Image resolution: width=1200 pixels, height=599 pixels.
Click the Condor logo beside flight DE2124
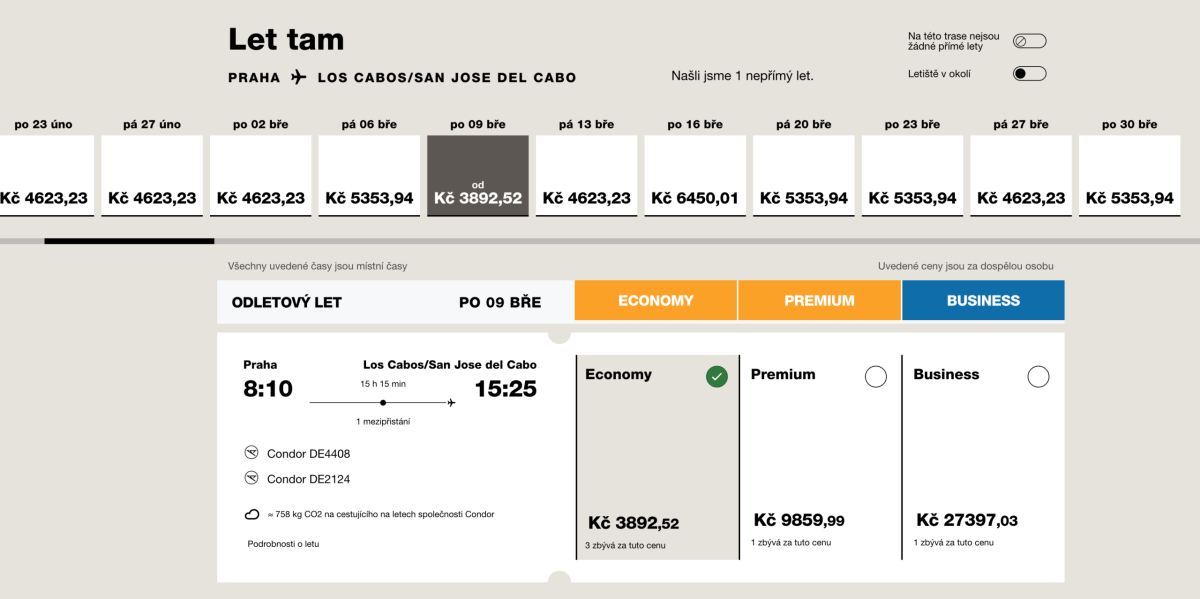coord(252,478)
